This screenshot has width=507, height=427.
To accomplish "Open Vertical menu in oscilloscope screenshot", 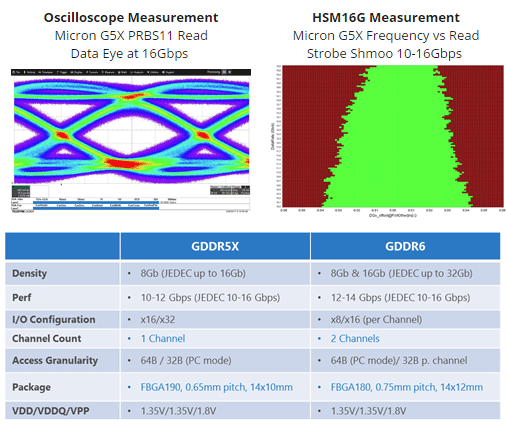I will (30, 72).
